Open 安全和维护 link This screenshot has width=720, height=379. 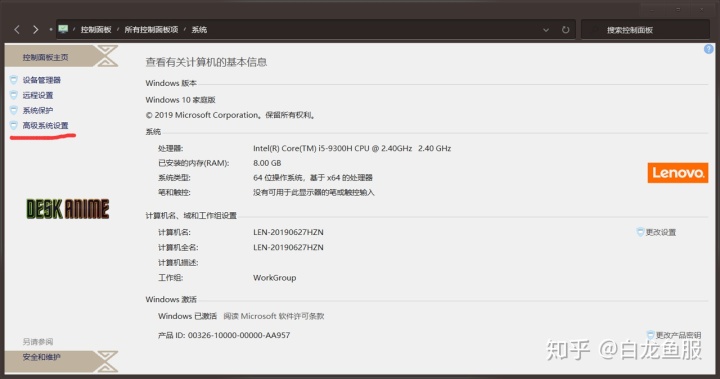pos(42,357)
